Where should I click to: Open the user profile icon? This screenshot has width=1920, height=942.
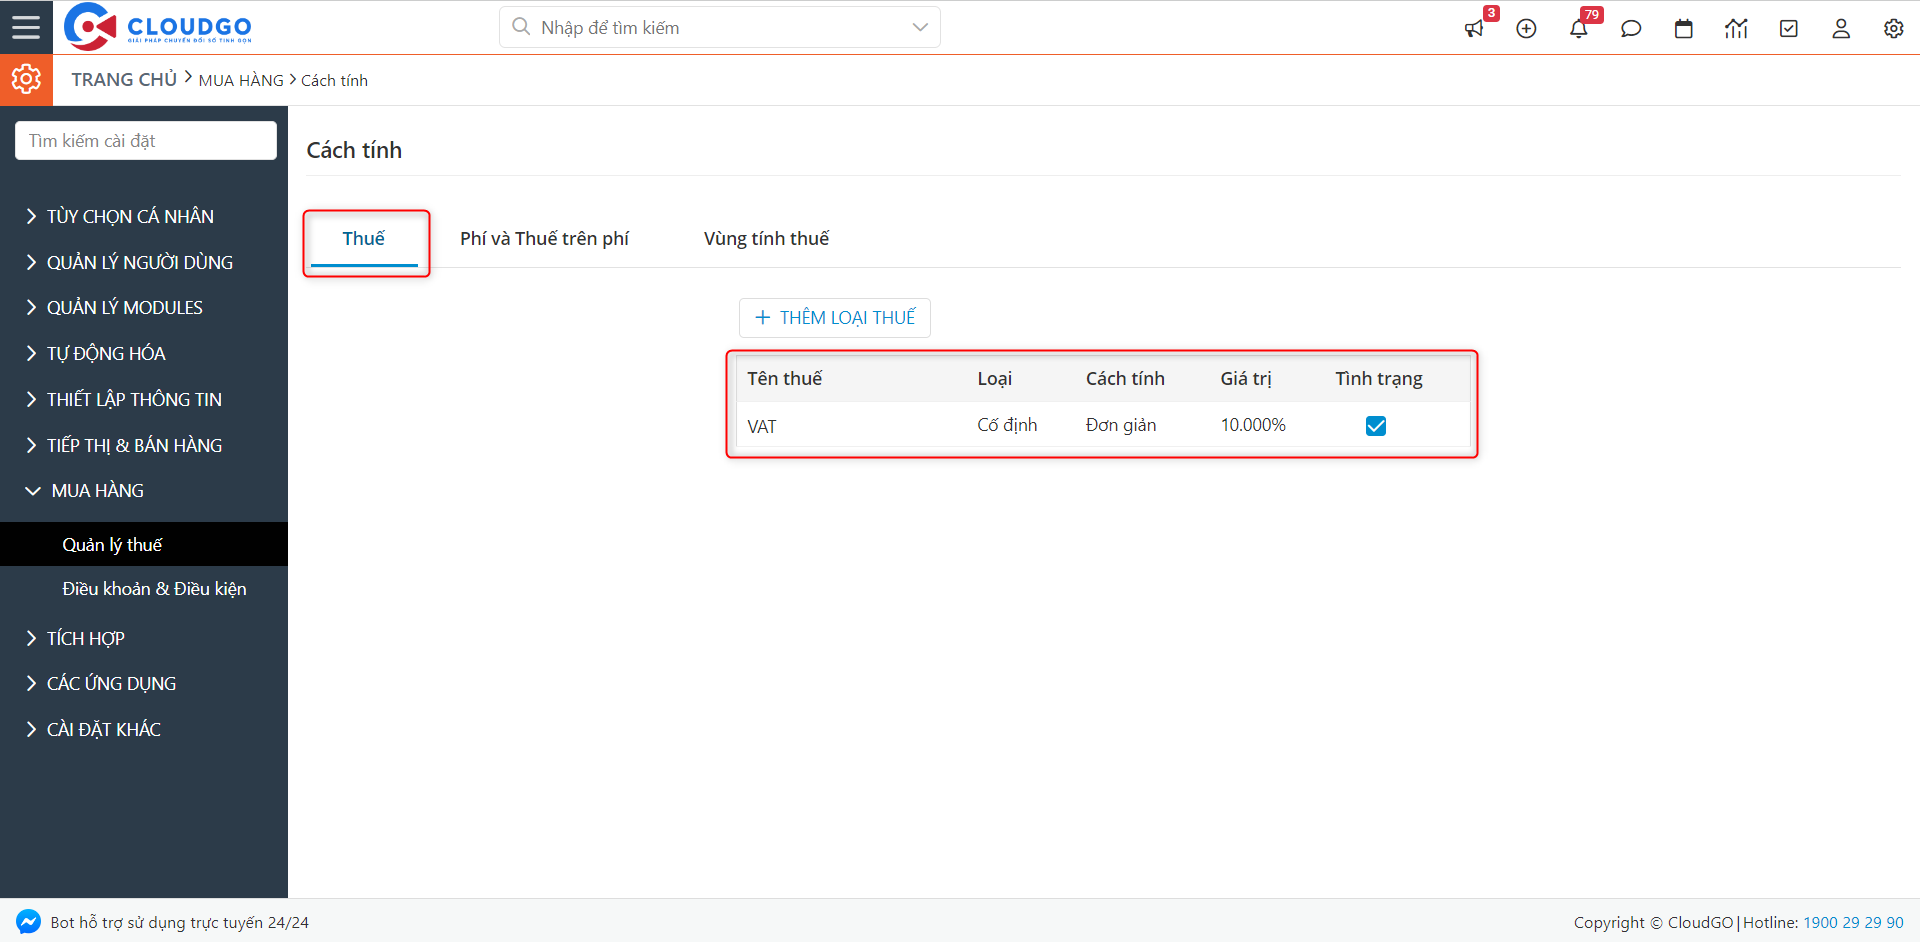tap(1841, 29)
